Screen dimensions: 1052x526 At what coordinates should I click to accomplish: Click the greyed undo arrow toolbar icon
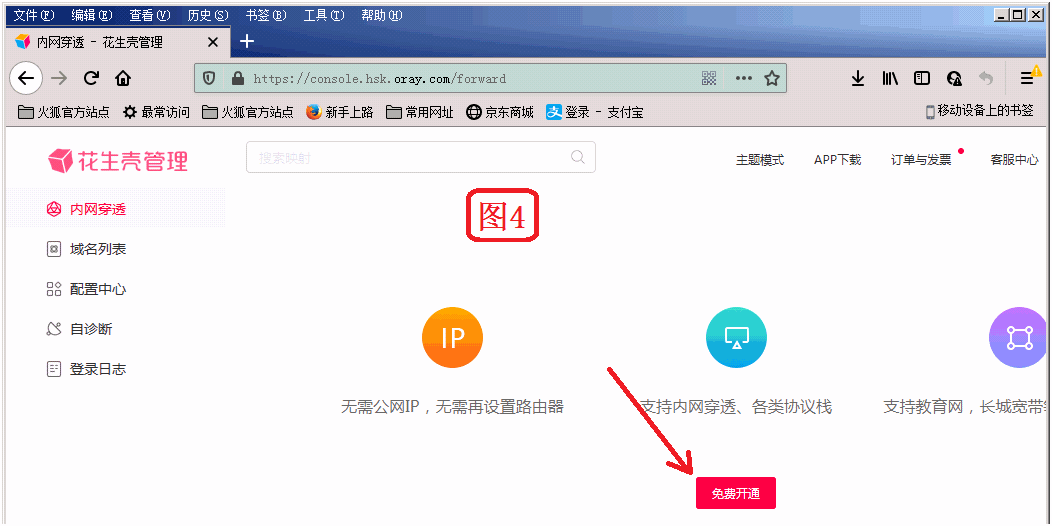click(986, 78)
